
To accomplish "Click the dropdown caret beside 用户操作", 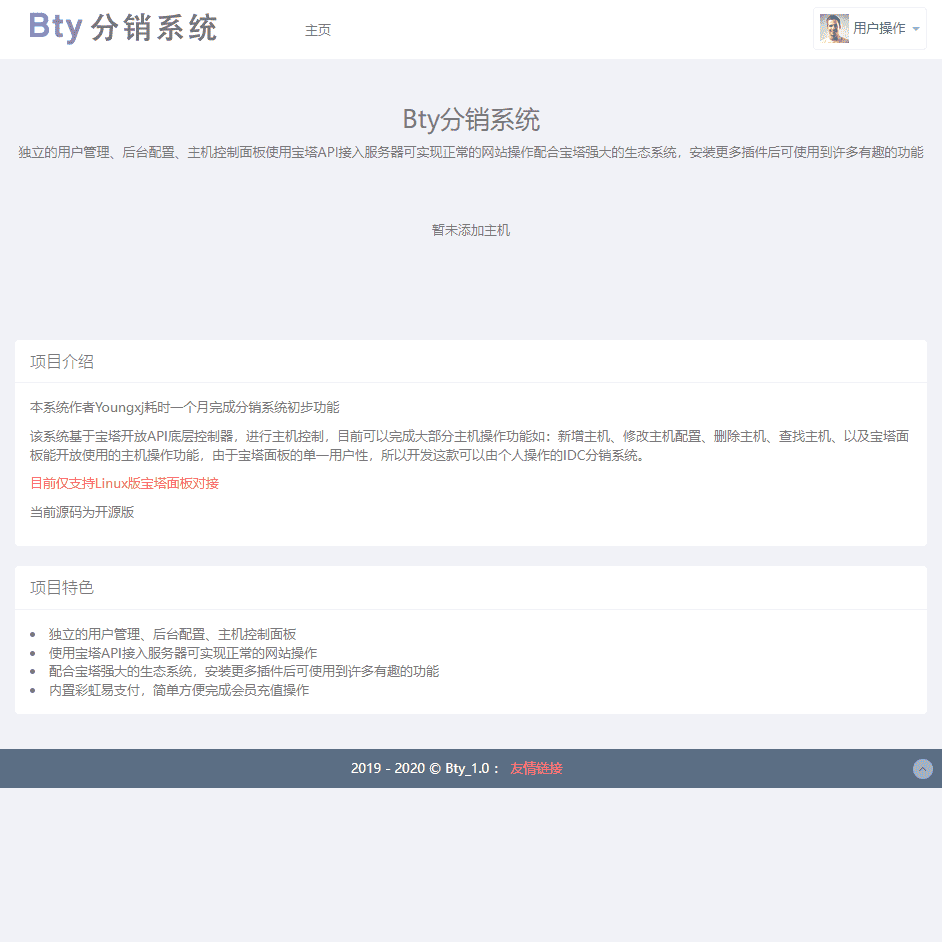I will point(916,29).
